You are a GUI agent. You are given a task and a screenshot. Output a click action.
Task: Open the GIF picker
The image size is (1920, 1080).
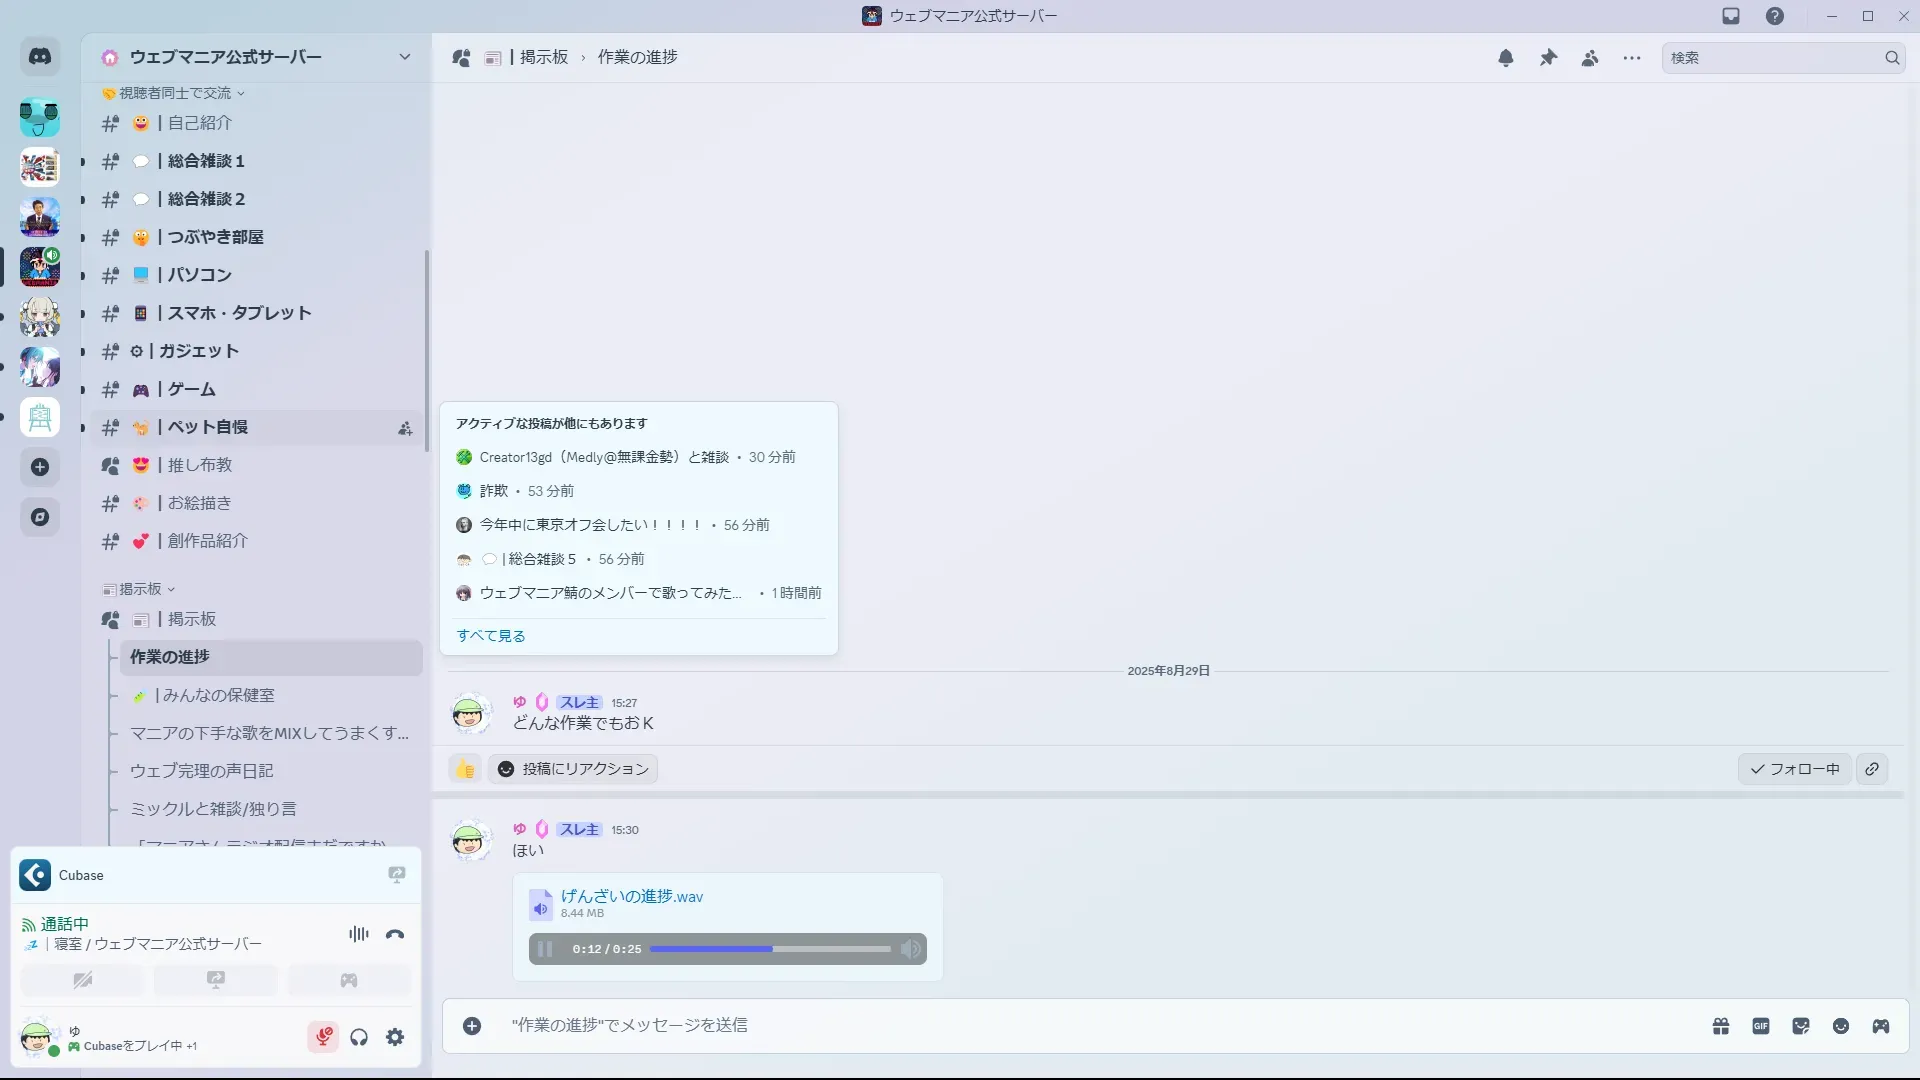[x=1761, y=1026]
